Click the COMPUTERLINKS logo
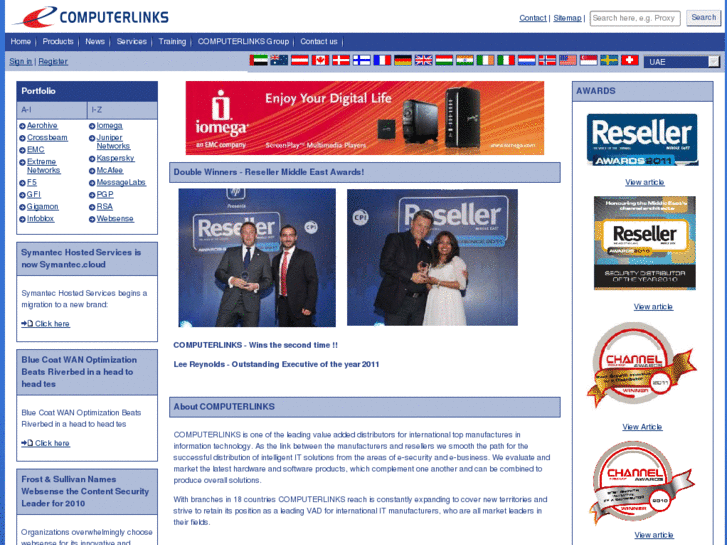 91,17
